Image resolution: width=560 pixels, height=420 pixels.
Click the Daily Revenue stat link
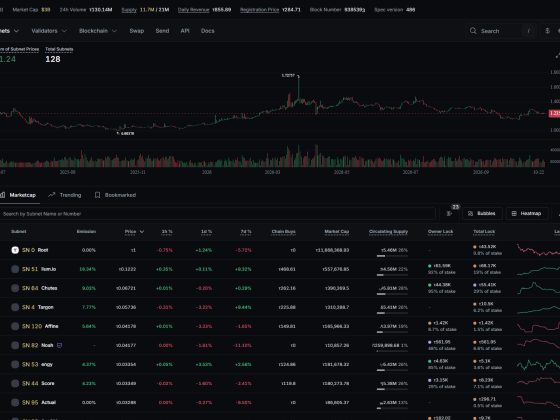[x=193, y=10]
